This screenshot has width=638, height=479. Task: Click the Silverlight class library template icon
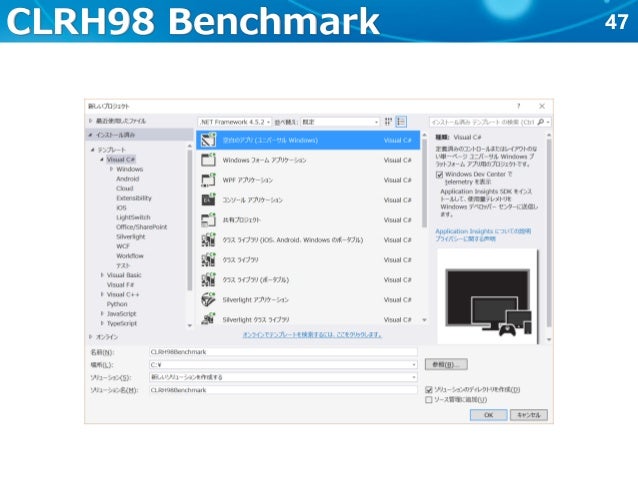208,319
